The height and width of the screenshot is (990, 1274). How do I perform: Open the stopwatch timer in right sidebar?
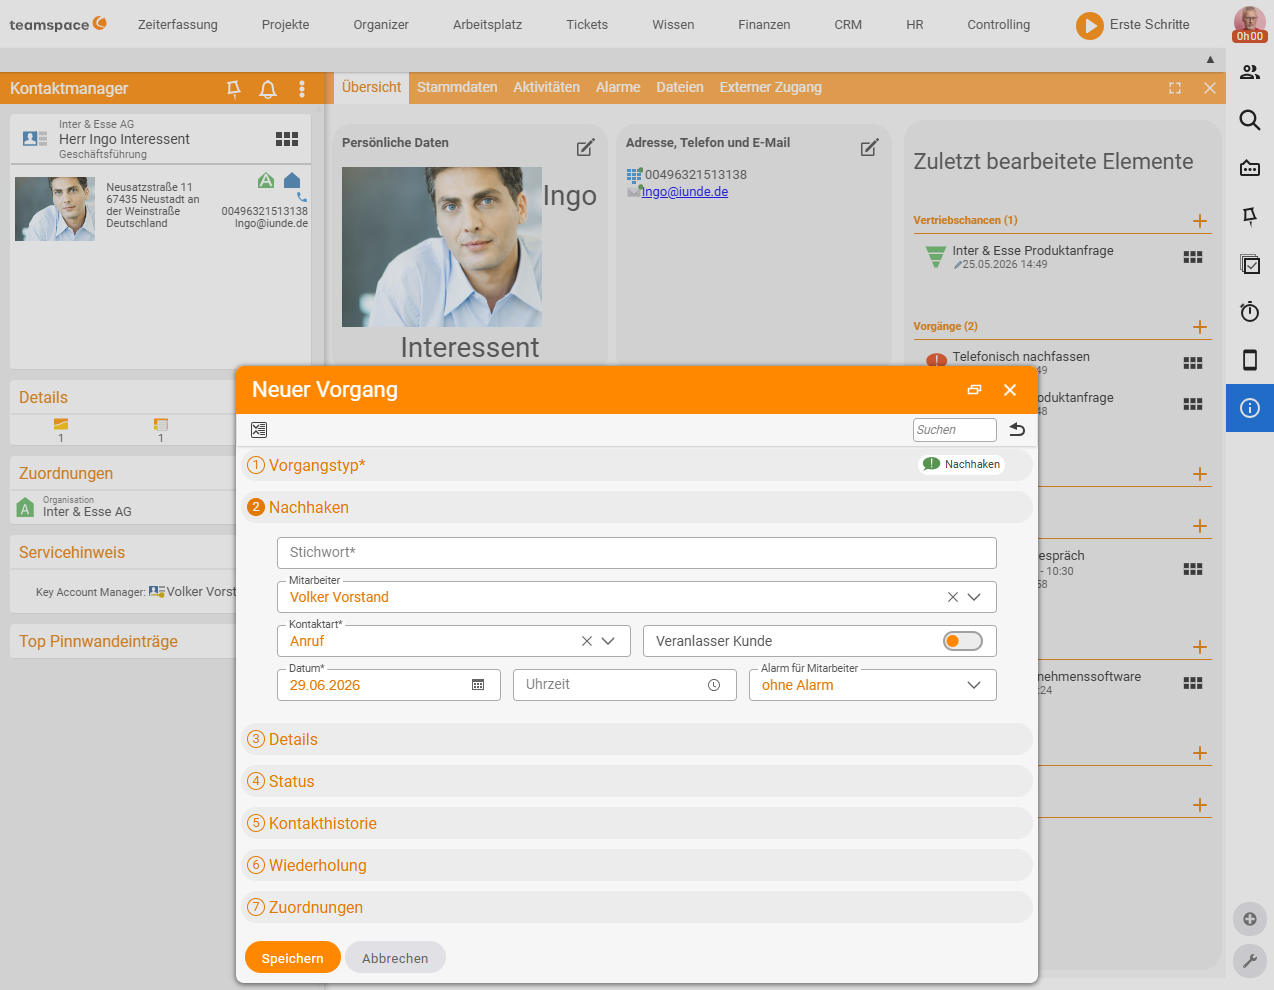pos(1250,312)
